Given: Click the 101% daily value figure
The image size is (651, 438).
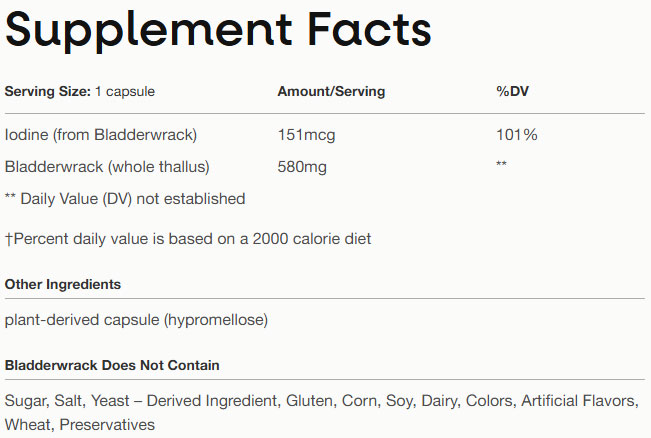Looking at the screenshot, I should tap(516, 134).
